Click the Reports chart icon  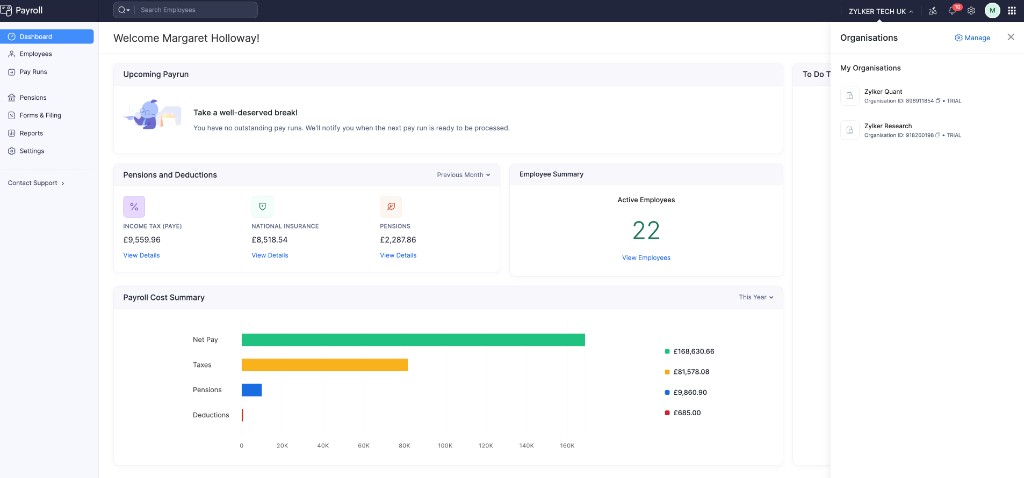pos(11,133)
